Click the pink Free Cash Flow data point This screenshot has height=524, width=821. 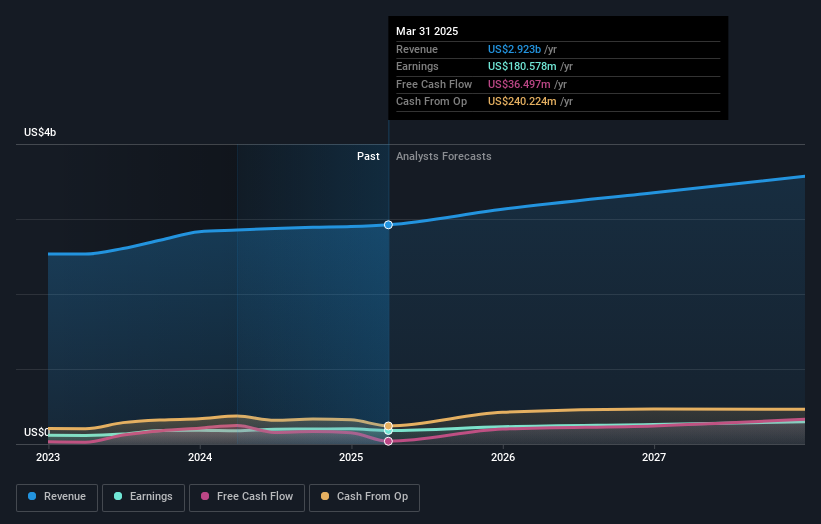point(388,441)
